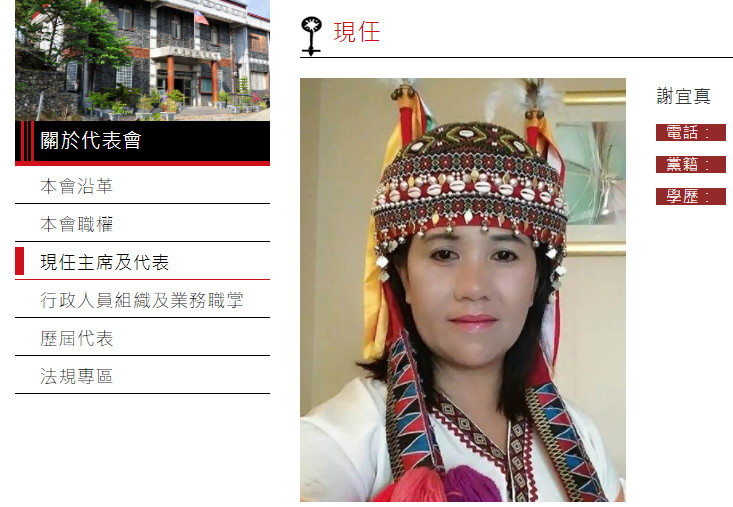Open the 本會沿革 sidebar menu item
Viewport: 733px width, 507px height.
[x=77, y=186]
